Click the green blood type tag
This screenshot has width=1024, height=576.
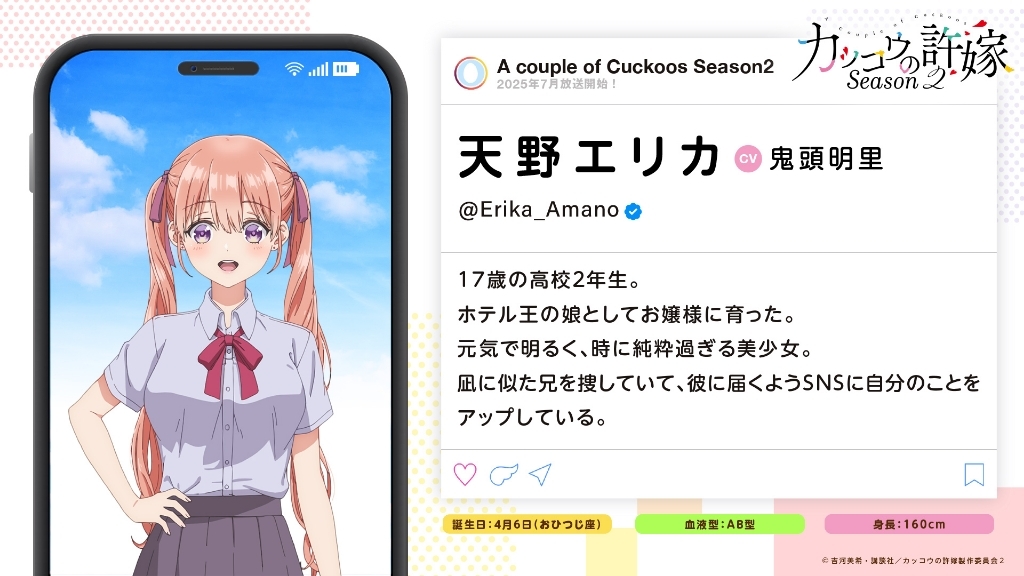pos(720,524)
